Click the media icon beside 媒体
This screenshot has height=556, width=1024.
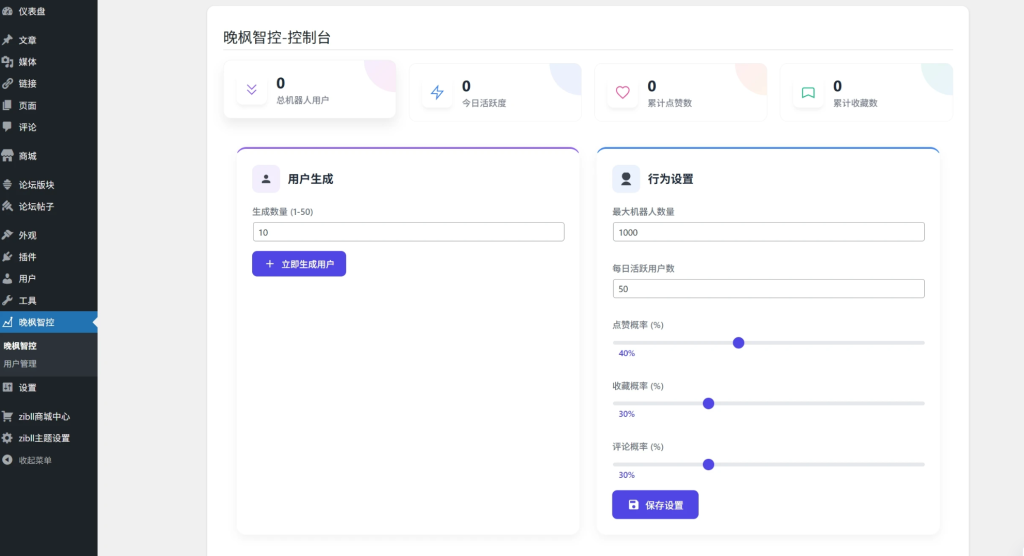tap(7, 61)
